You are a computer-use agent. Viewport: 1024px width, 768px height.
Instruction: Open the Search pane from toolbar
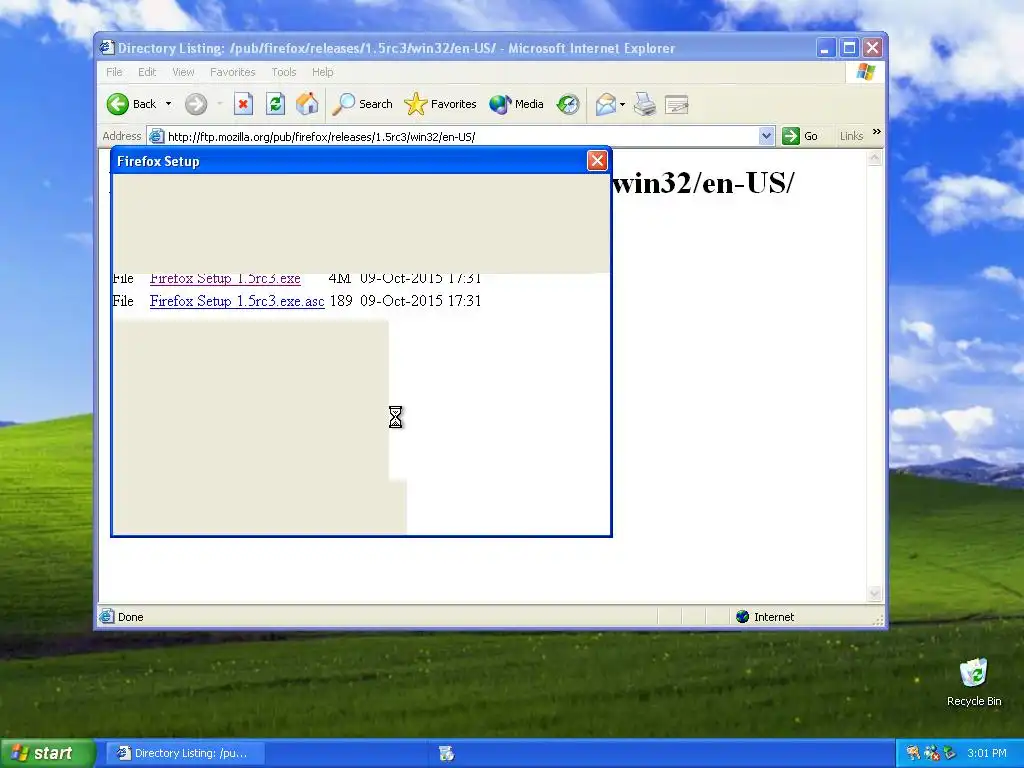(x=362, y=104)
